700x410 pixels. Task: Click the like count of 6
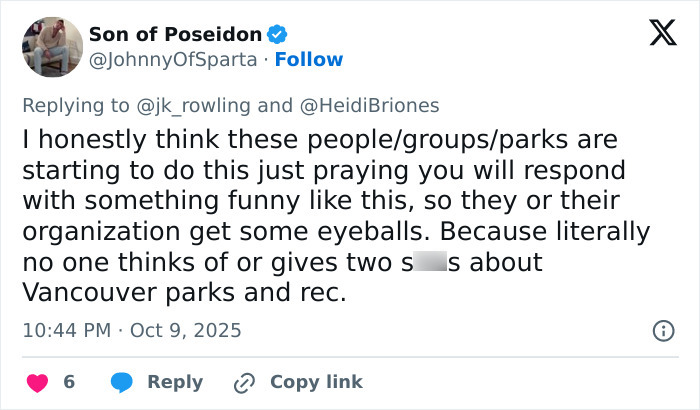(69, 382)
